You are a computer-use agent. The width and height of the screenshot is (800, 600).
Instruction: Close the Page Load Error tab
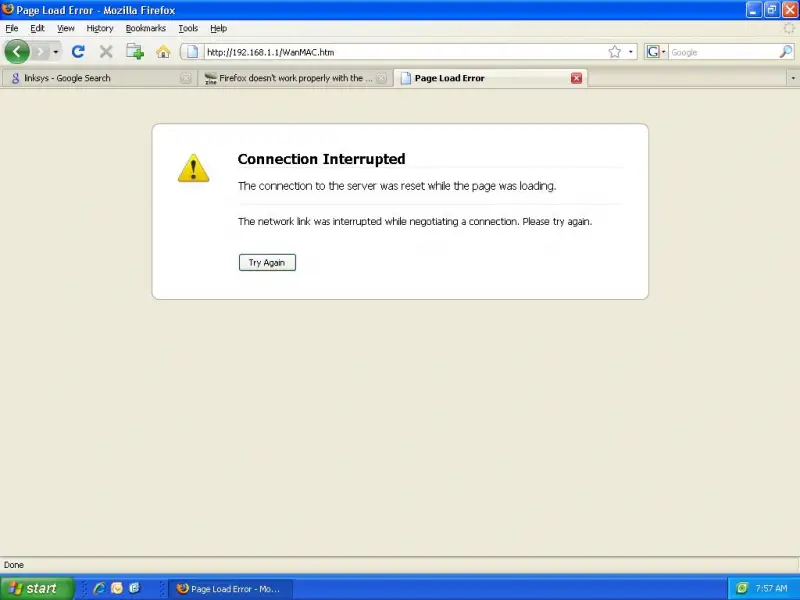(576, 78)
